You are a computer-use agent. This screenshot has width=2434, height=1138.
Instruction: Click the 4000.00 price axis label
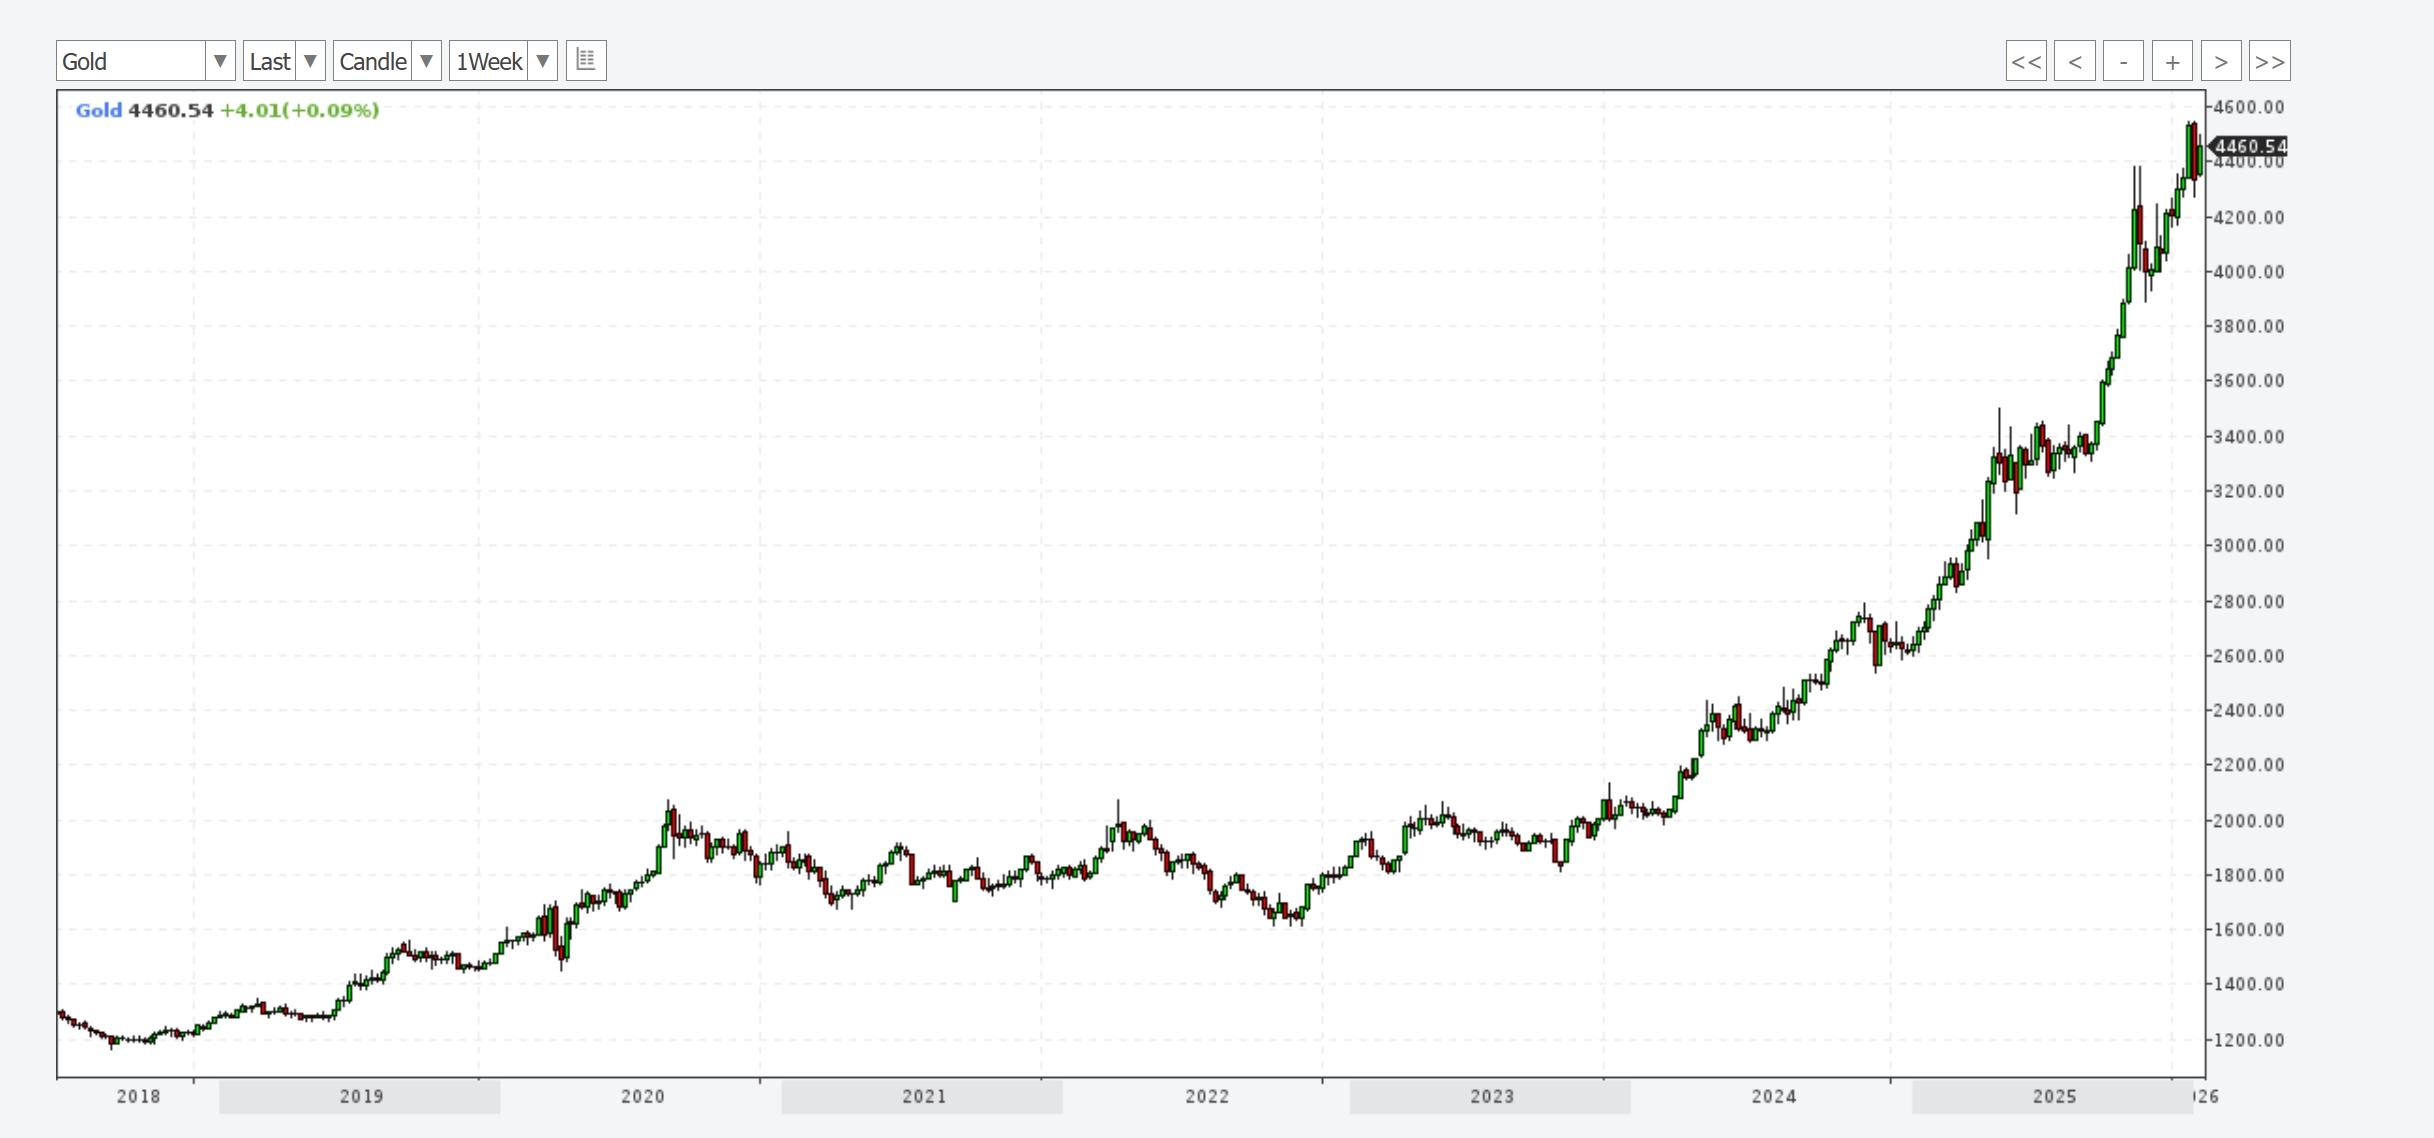(2249, 272)
